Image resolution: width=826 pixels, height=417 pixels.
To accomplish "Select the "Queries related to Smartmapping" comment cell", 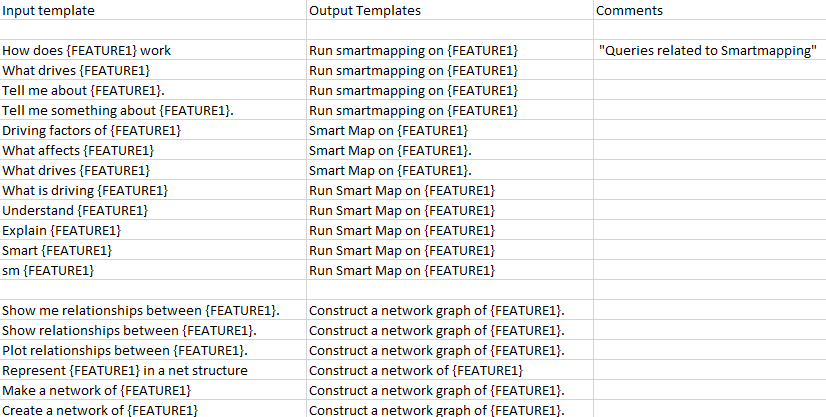I will tap(710, 50).
